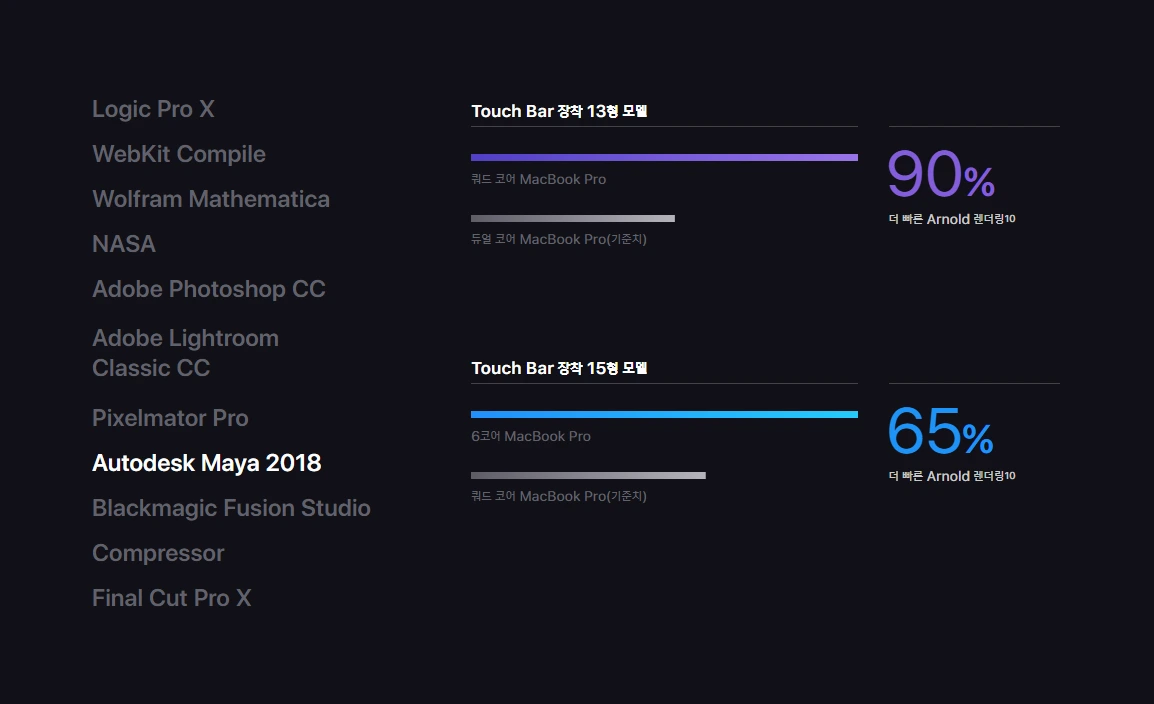Select Adobe Lightroom Classic CC

click(x=185, y=352)
